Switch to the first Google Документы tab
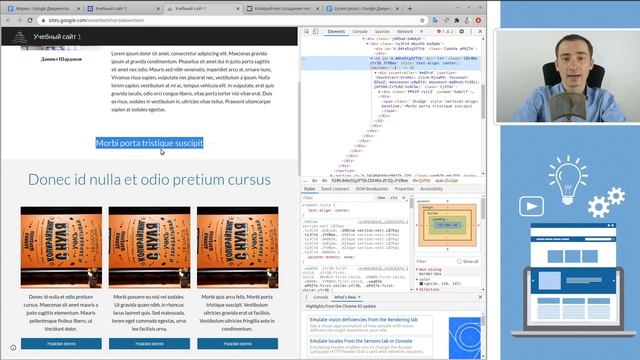 [43, 8]
